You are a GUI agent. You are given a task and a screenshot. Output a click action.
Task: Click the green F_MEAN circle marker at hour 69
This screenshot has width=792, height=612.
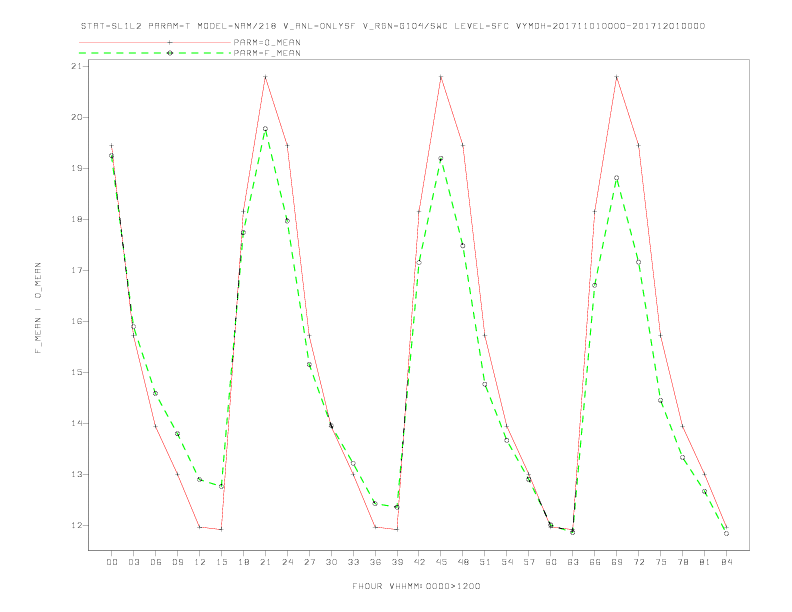click(x=617, y=178)
